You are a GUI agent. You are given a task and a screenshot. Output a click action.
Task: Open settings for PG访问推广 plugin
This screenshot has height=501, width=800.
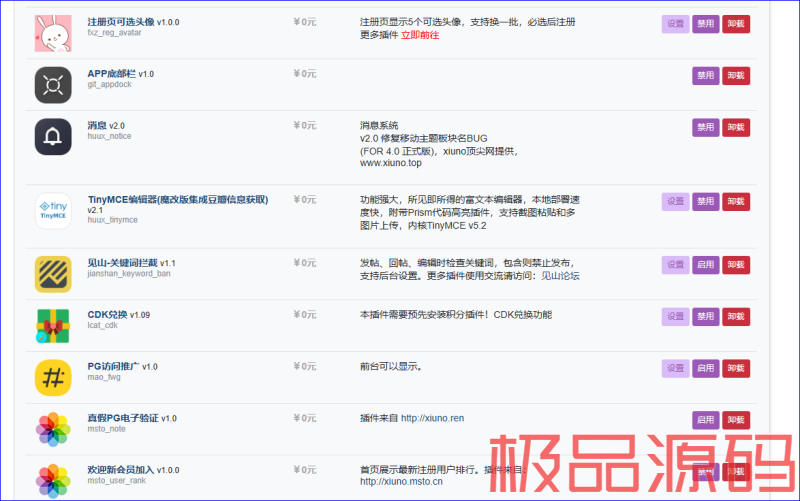tap(676, 368)
